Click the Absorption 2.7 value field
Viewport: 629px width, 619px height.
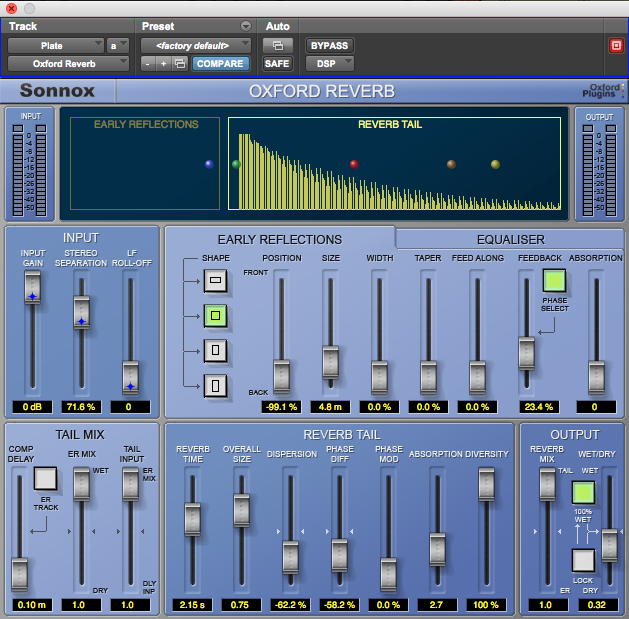437,605
